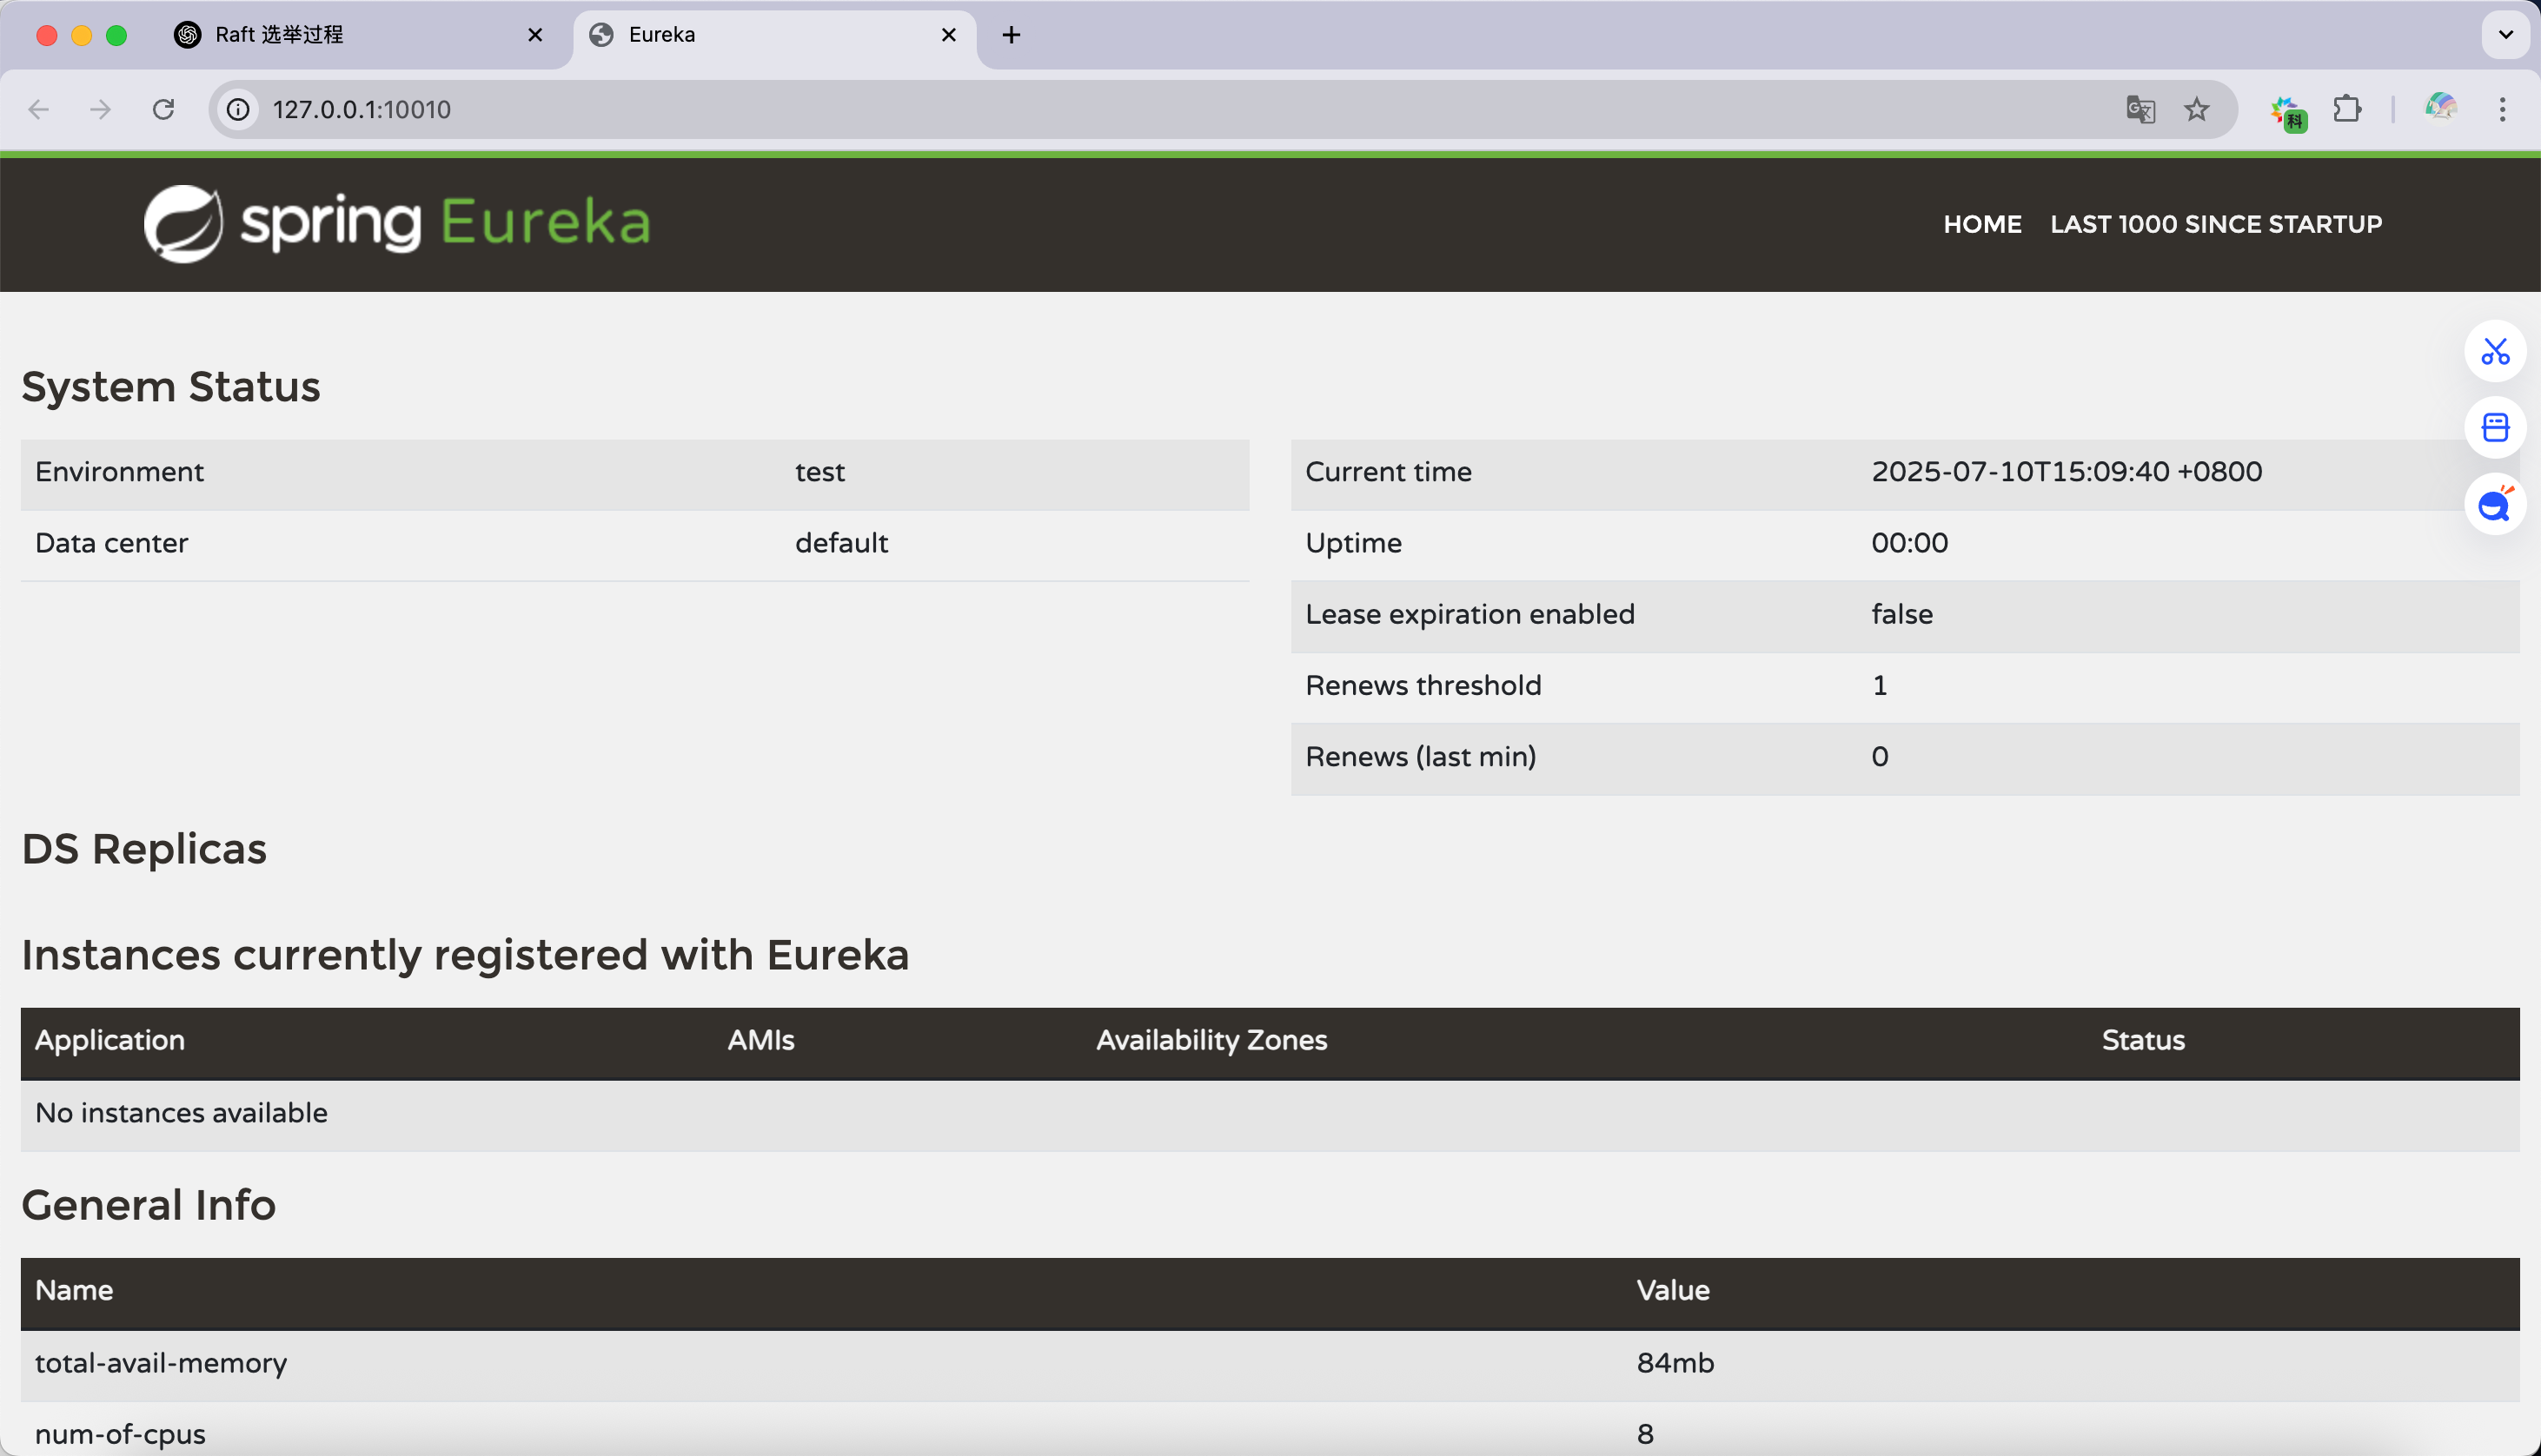The image size is (2541, 1456).
Task: Open the colorful extension icon with green badge
Action: tap(2288, 111)
